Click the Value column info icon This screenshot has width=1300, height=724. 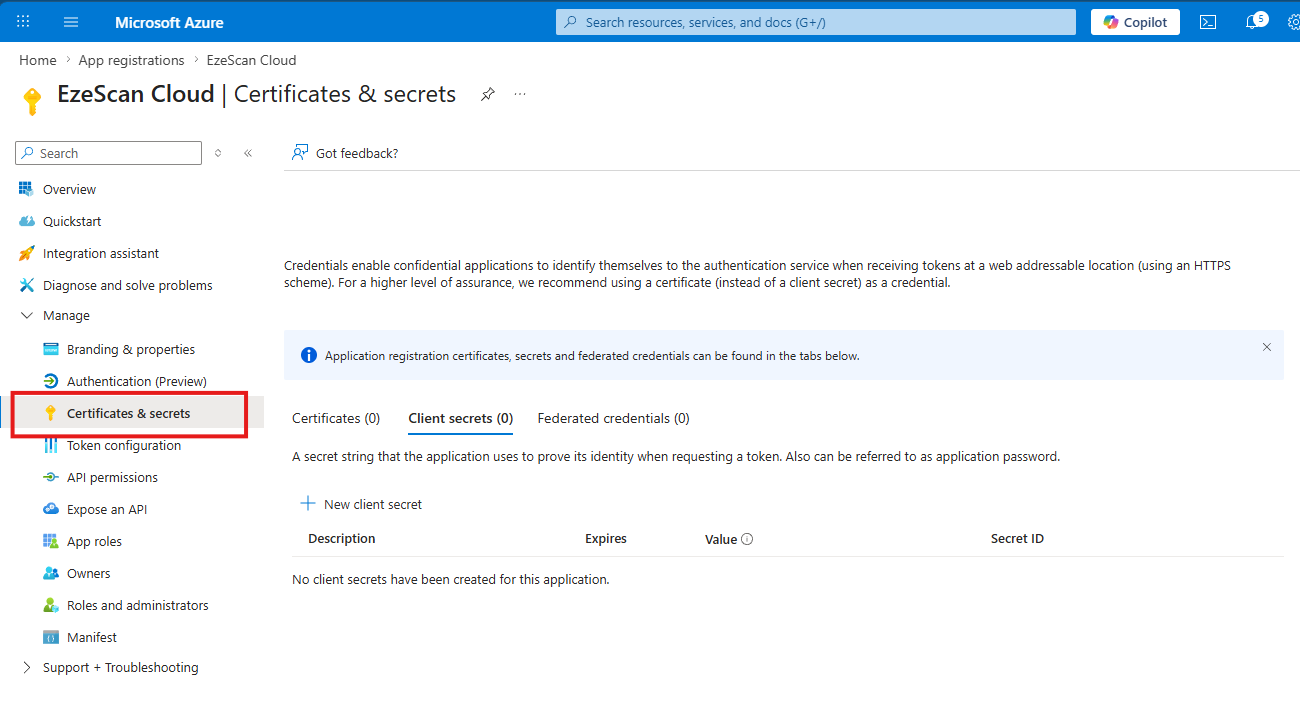point(747,539)
